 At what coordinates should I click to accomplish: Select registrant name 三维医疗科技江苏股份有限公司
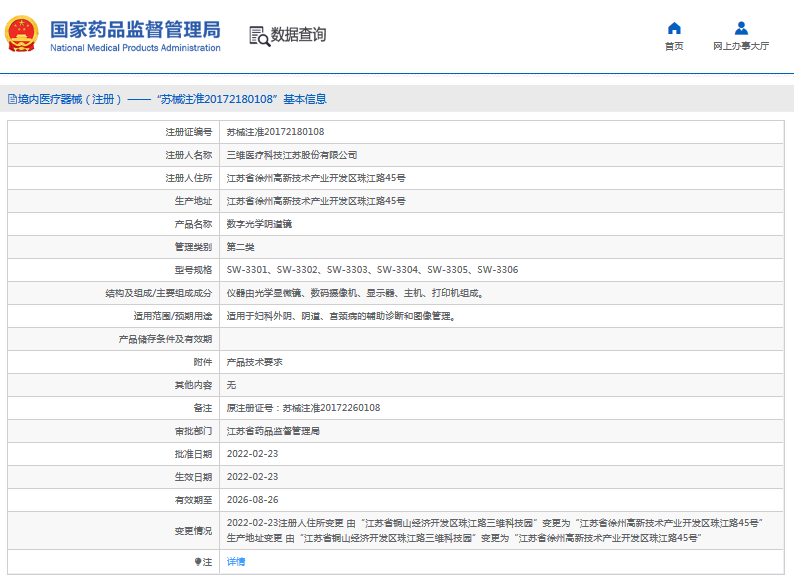(292, 155)
